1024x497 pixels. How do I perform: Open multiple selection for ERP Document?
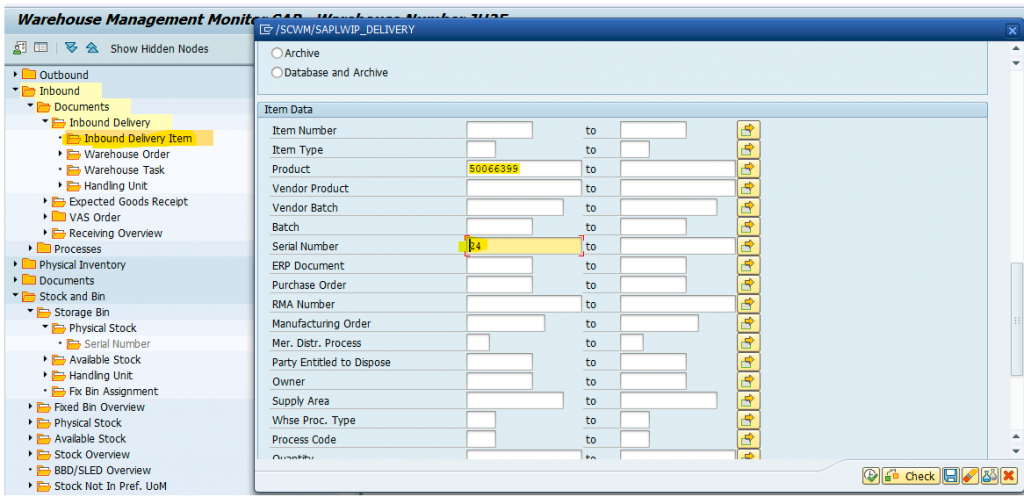tap(748, 265)
